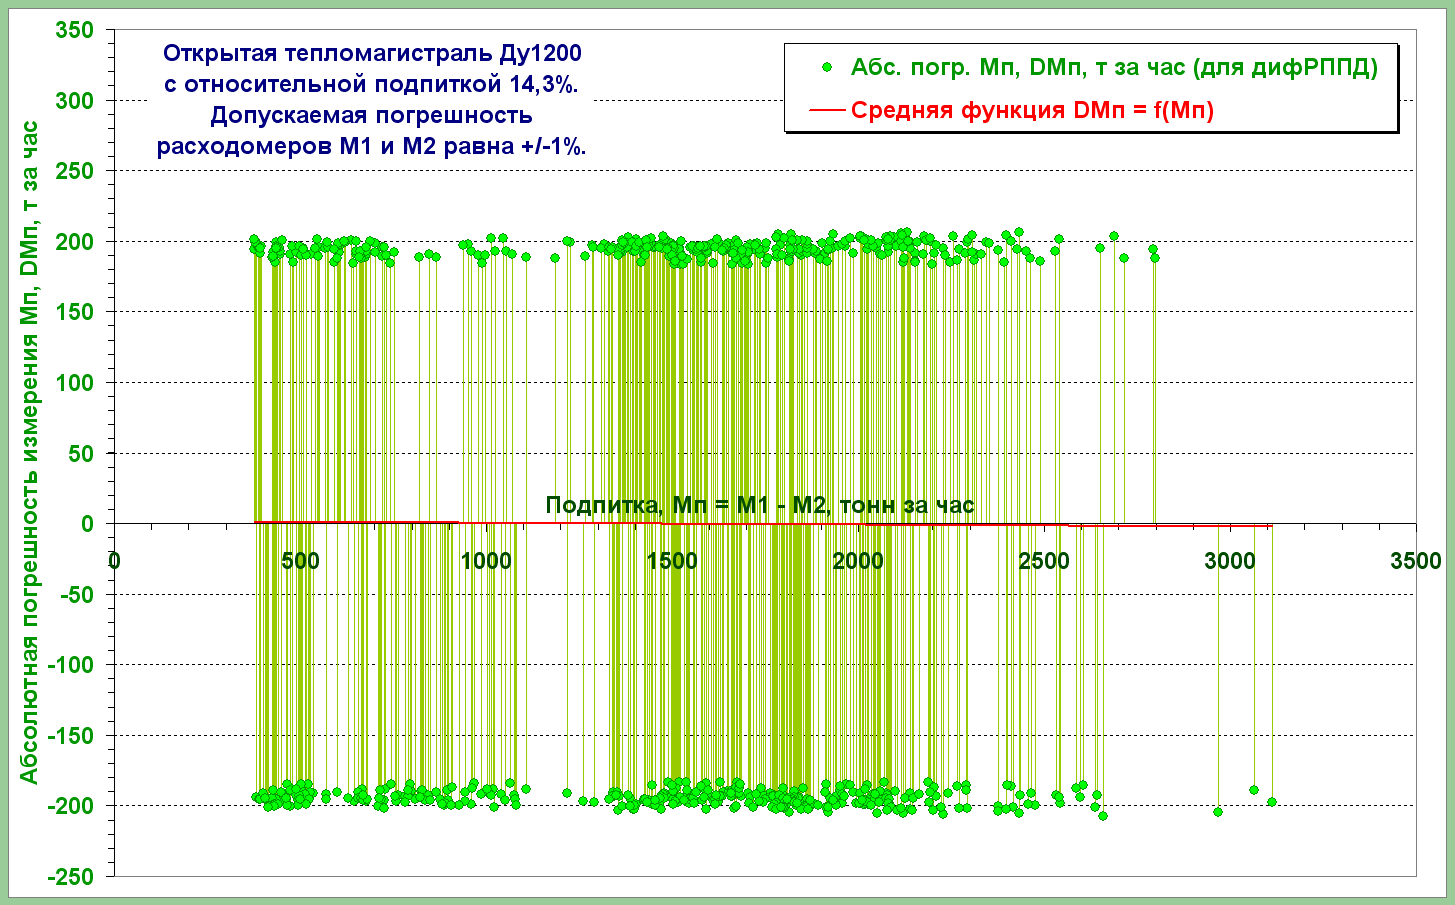The image size is (1455, 905).
Task: Click the x-axis tick label 2500
Action: pos(1043,561)
